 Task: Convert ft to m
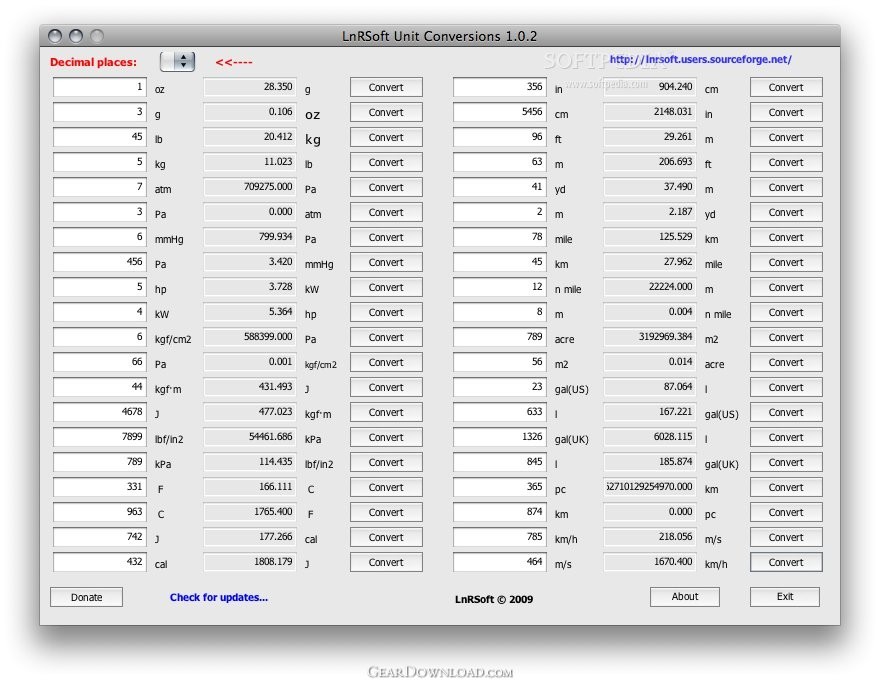tap(786, 137)
